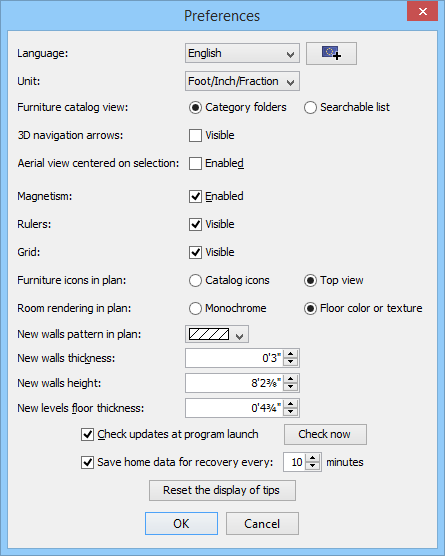Click inside the New walls height field
The width and height of the screenshot is (445, 556).
[x=235, y=383]
